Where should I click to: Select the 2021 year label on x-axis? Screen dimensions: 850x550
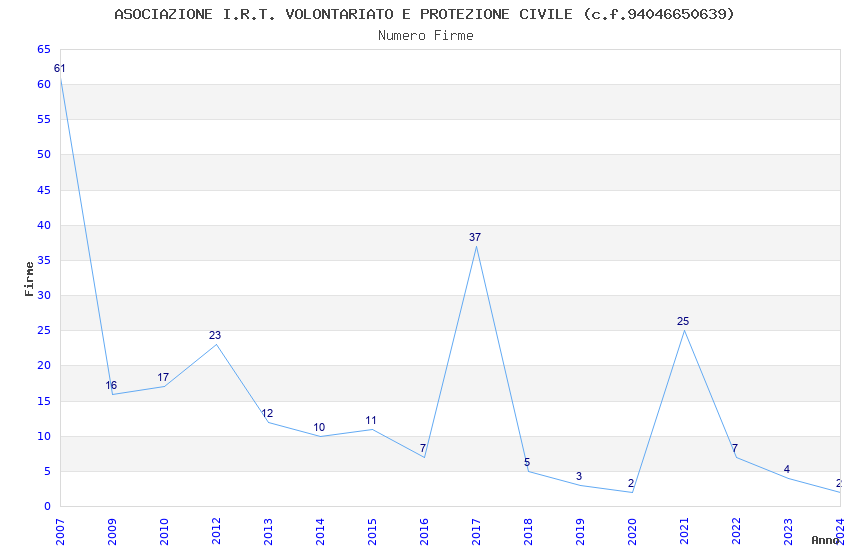684,532
